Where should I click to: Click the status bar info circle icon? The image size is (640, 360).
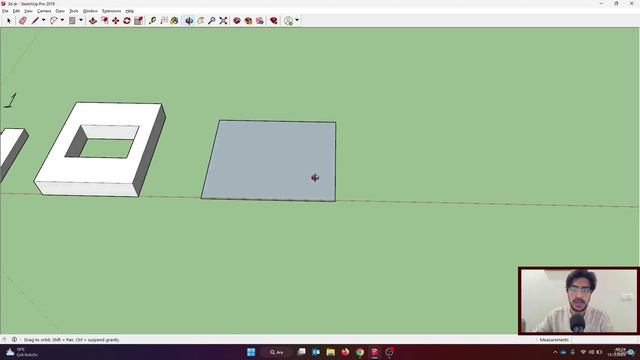point(14,340)
